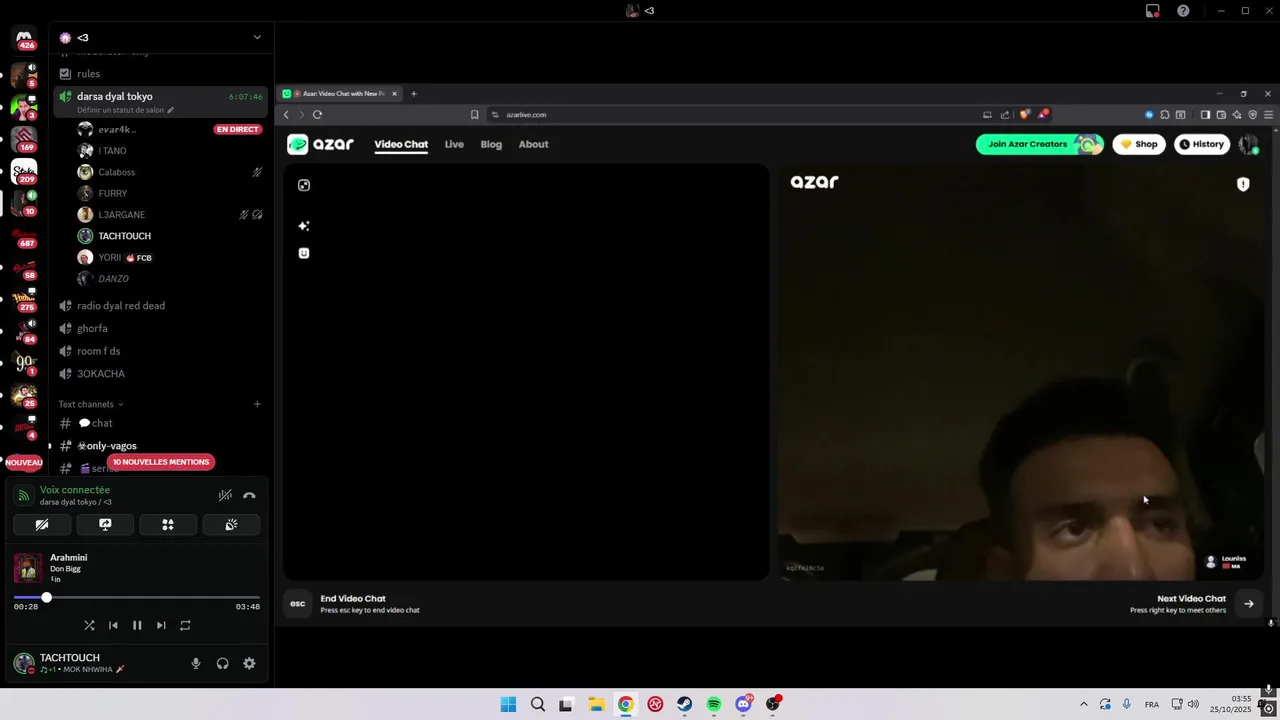Open the browser hamburger menu

tap(1268, 115)
